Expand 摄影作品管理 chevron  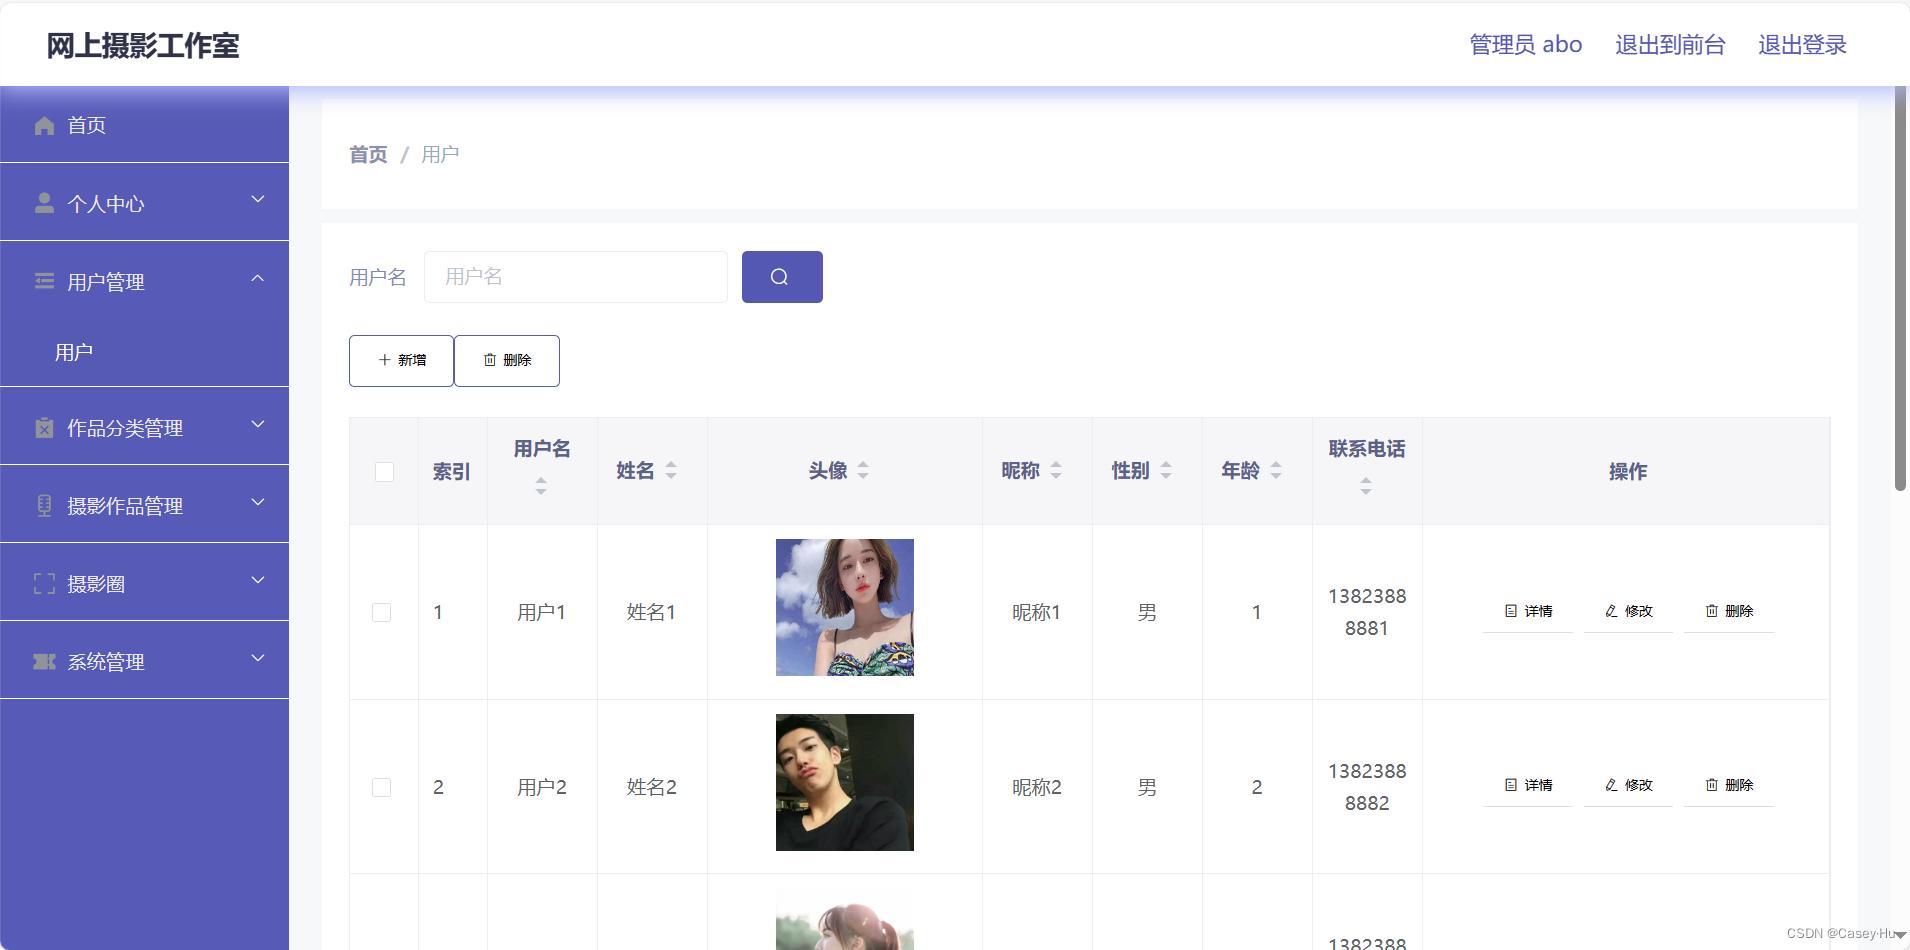tap(258, 502)
